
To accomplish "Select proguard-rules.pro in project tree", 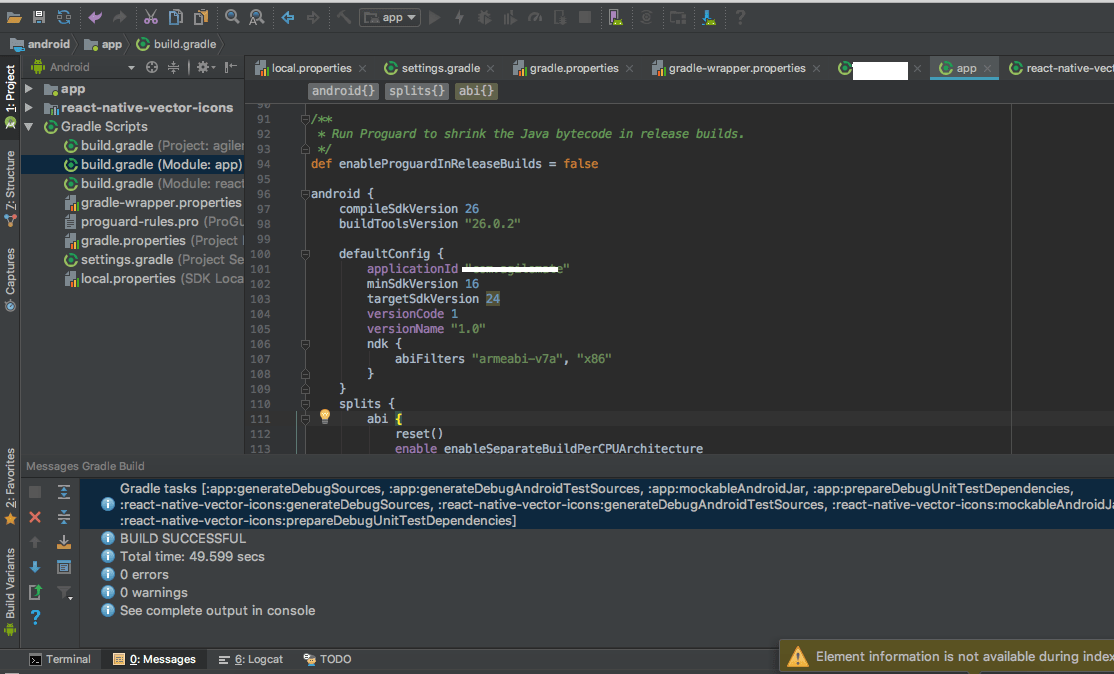I will point(154,222).
